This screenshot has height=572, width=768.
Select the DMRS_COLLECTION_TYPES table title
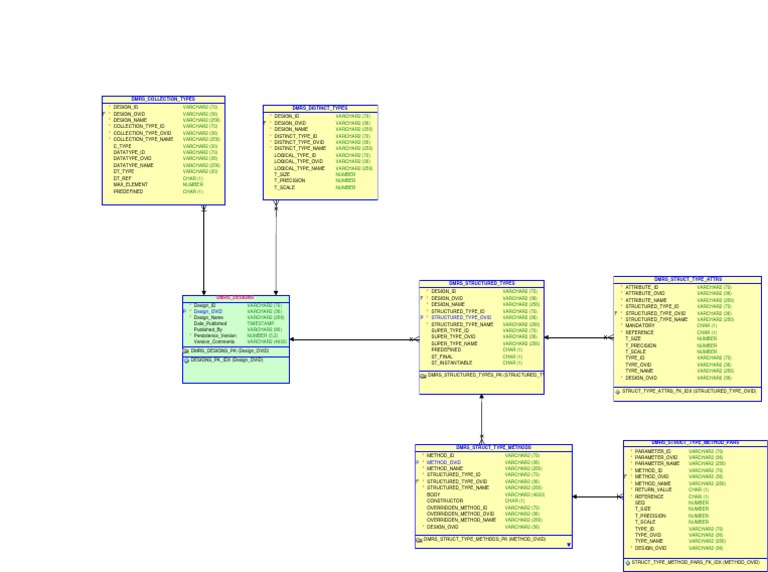point(163,99)
